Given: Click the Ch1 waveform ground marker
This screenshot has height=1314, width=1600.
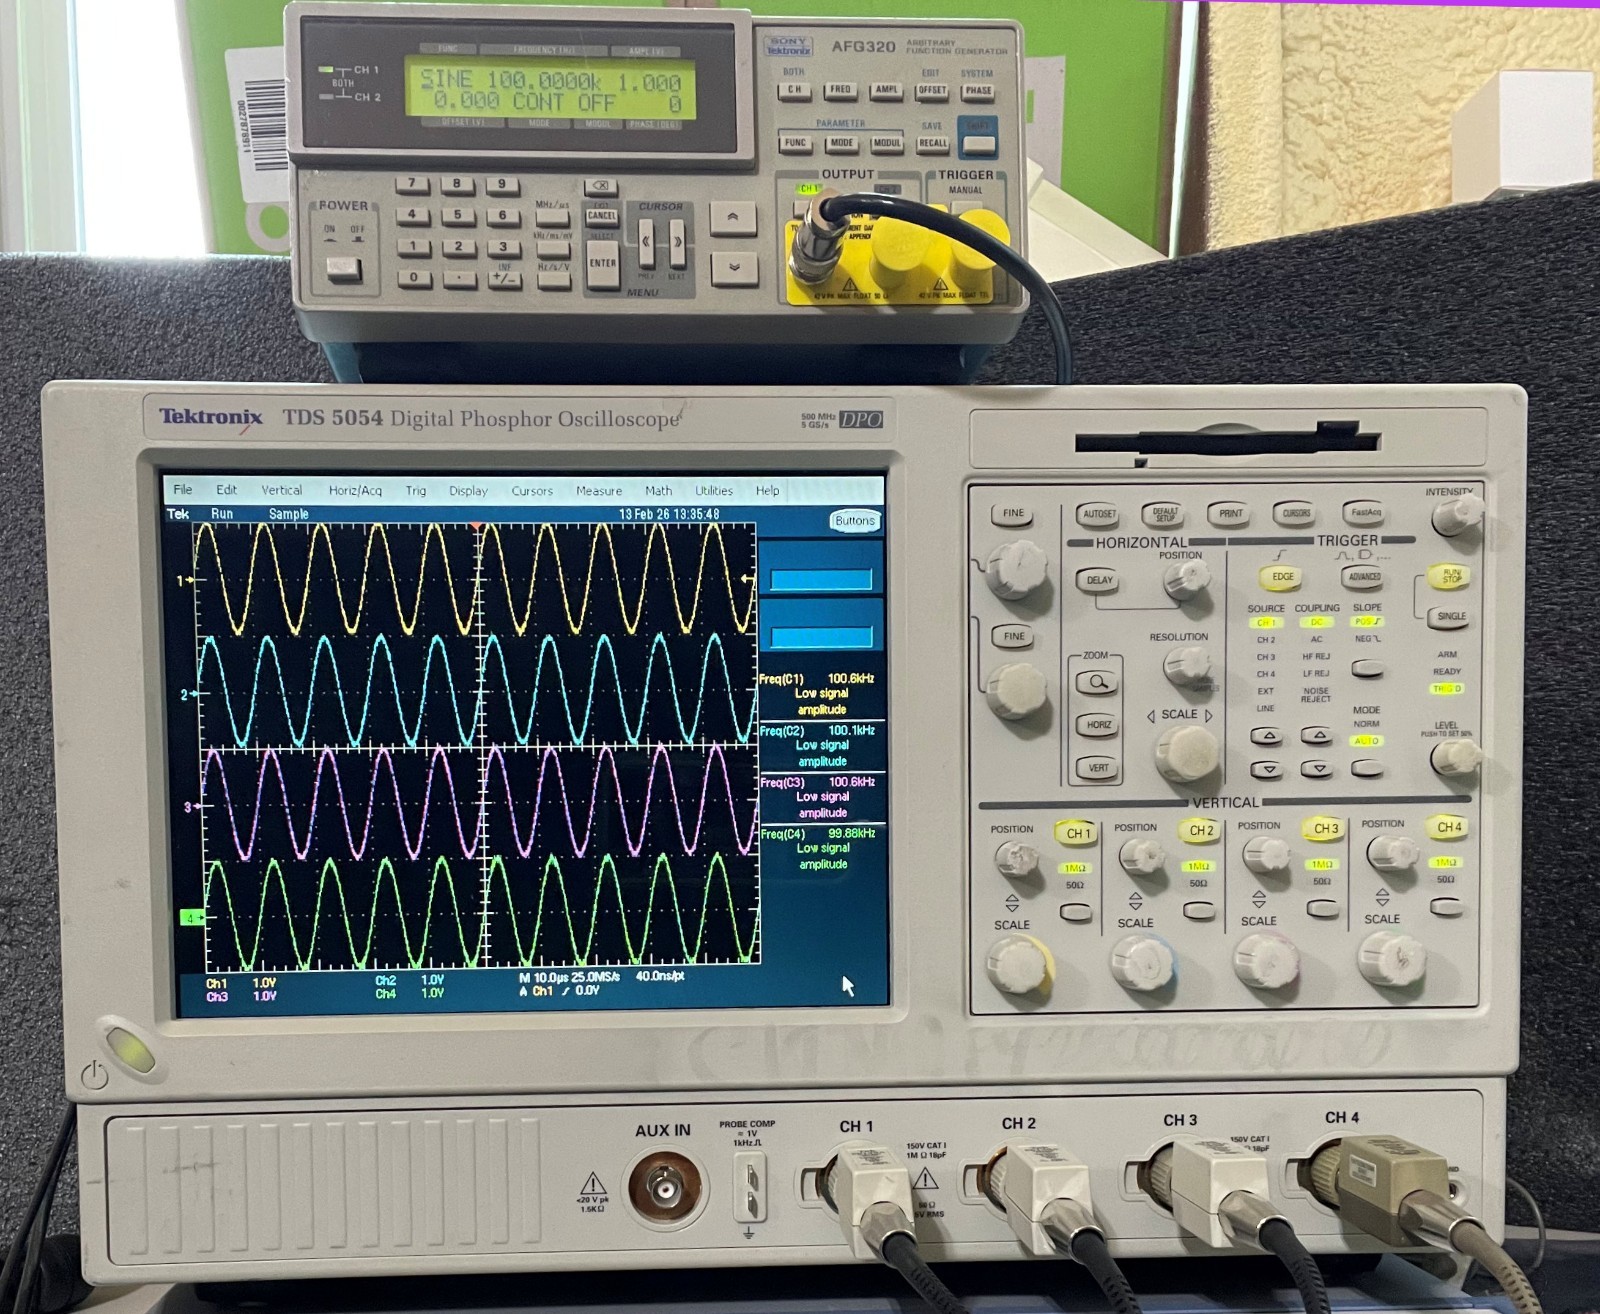Looking at the screenshot, I should point(186,580).
